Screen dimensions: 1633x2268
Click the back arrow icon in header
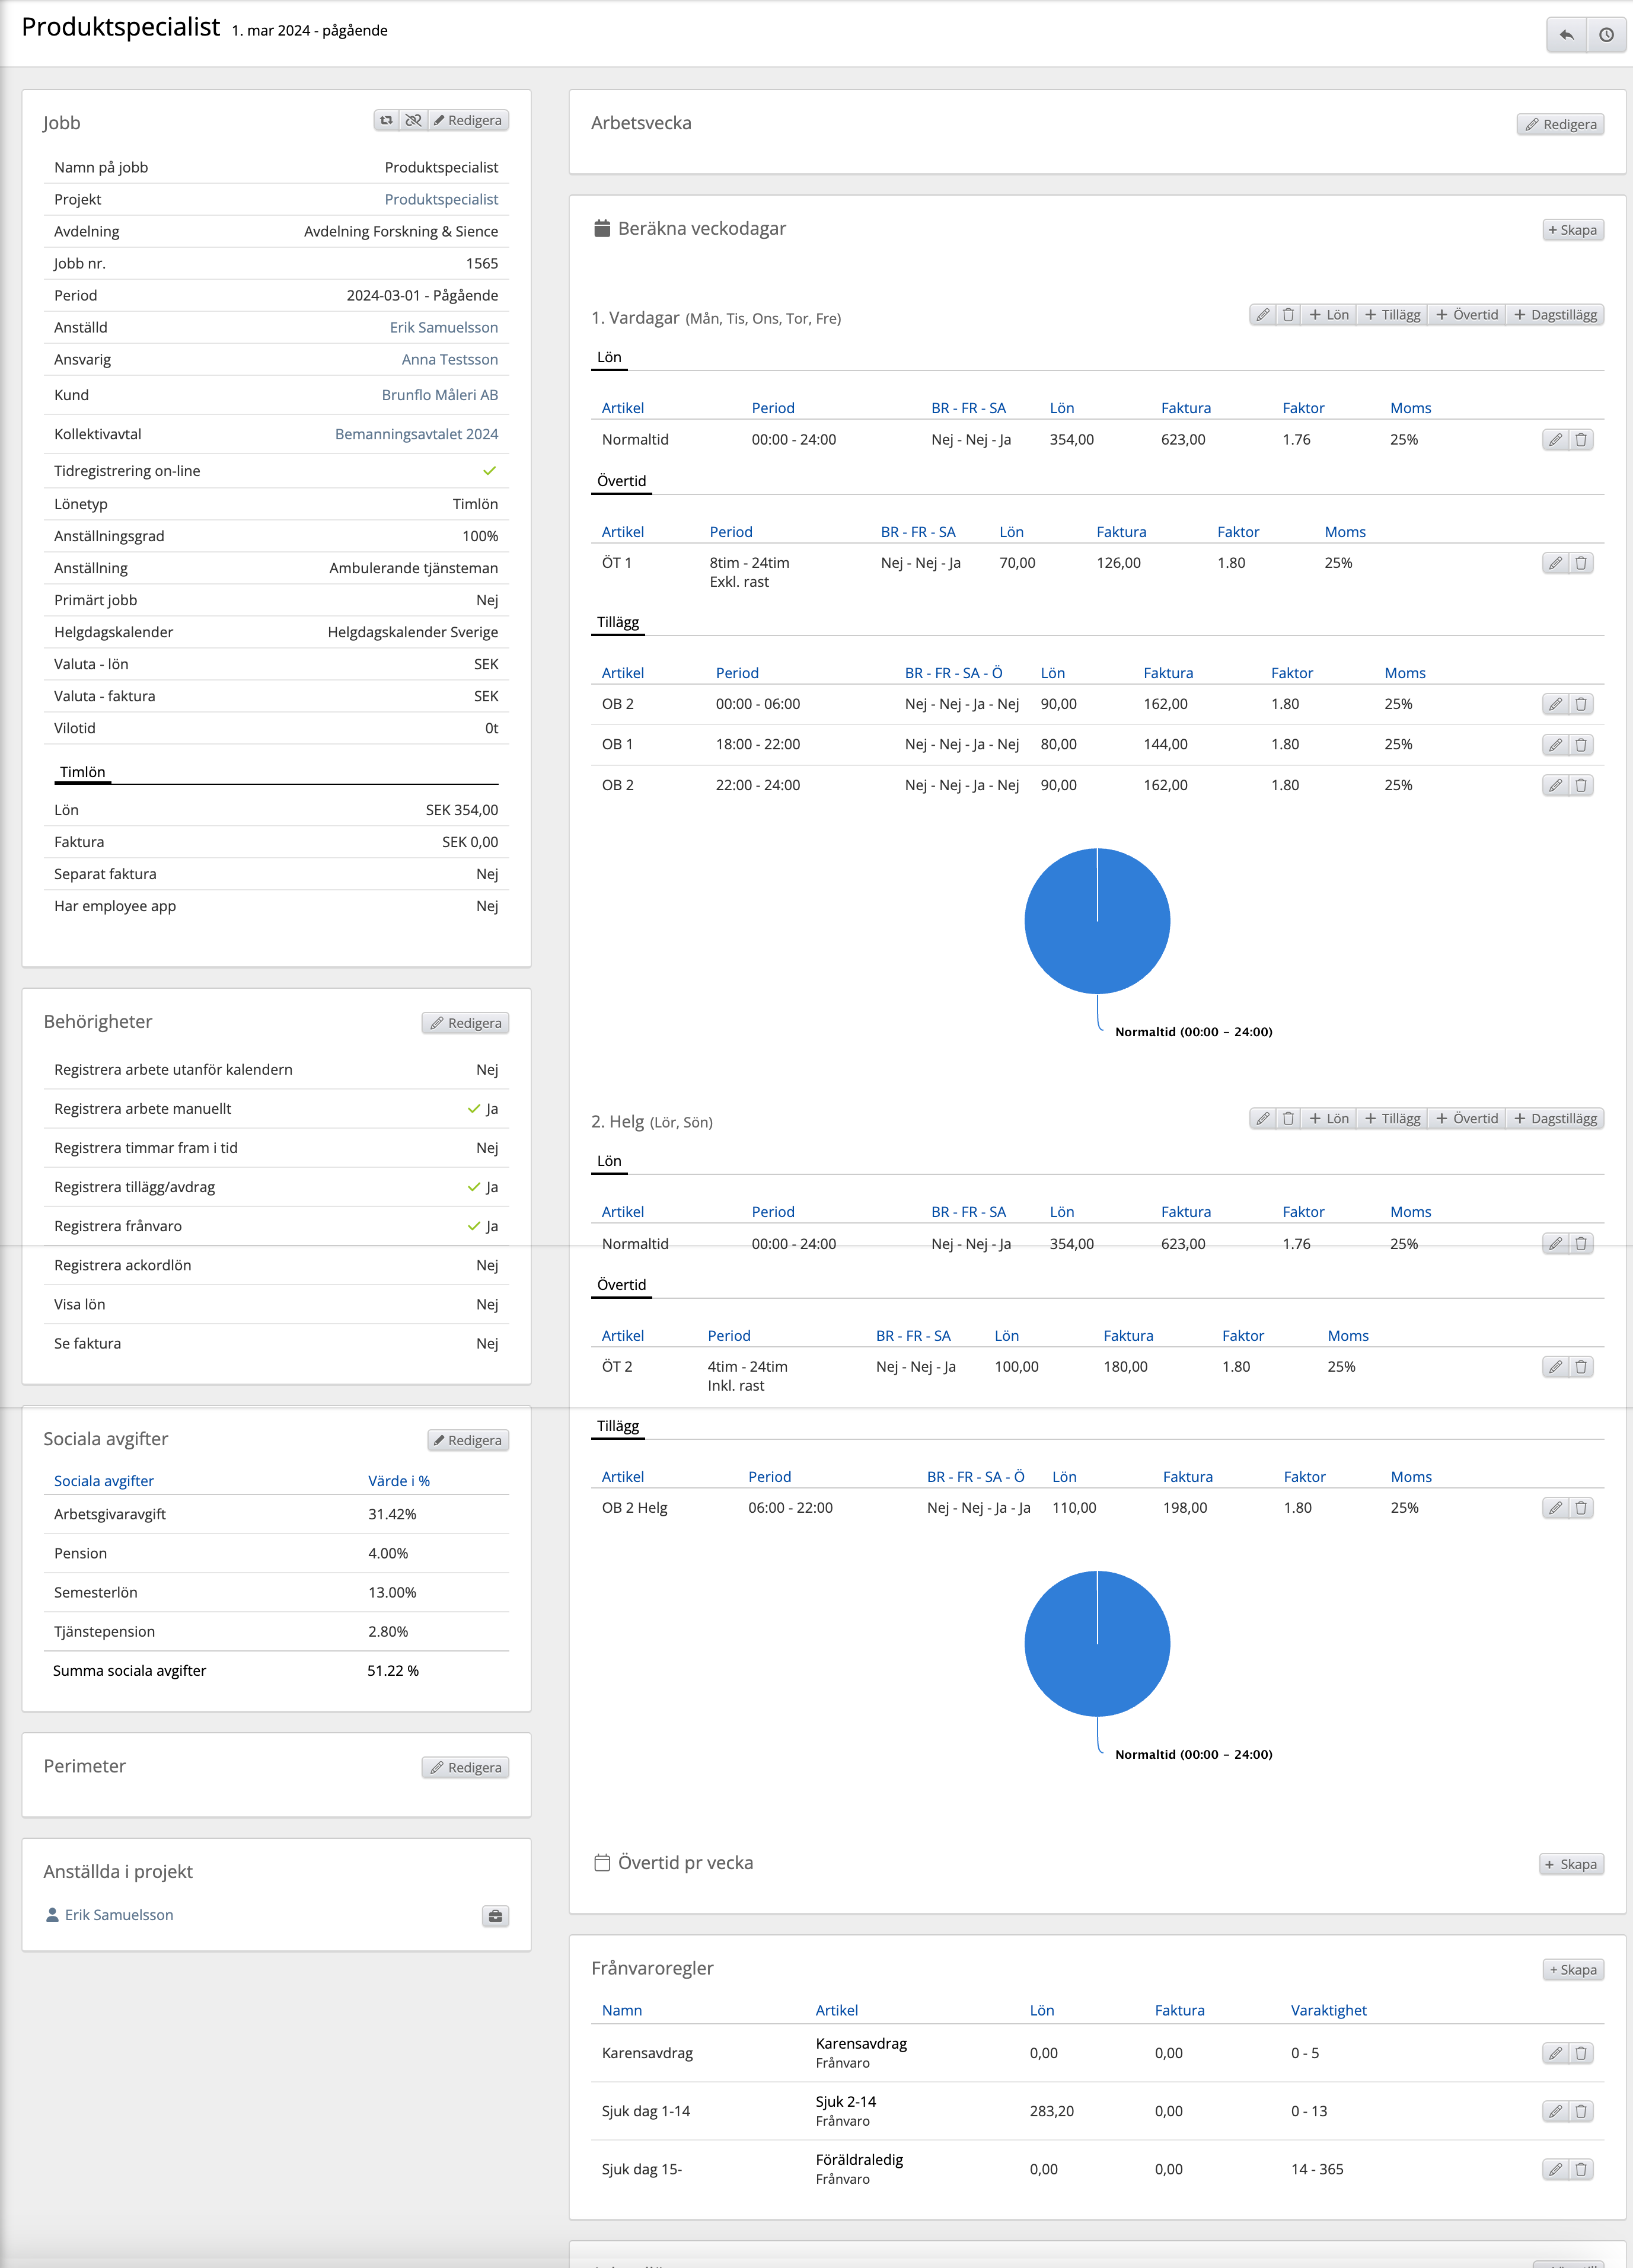pyautogui.click(x=1566, y=35)
